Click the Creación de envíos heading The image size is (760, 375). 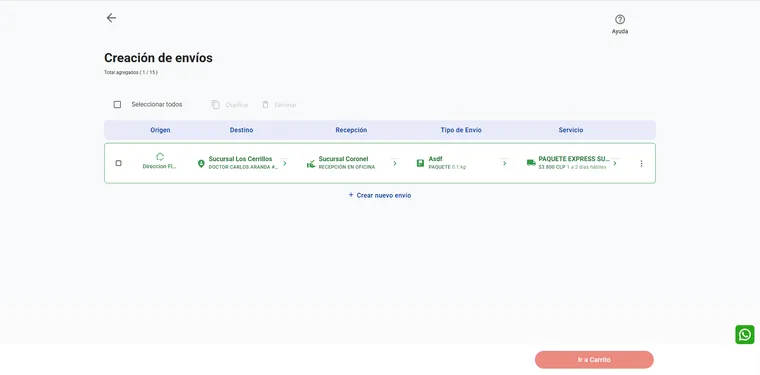point(158,58)
